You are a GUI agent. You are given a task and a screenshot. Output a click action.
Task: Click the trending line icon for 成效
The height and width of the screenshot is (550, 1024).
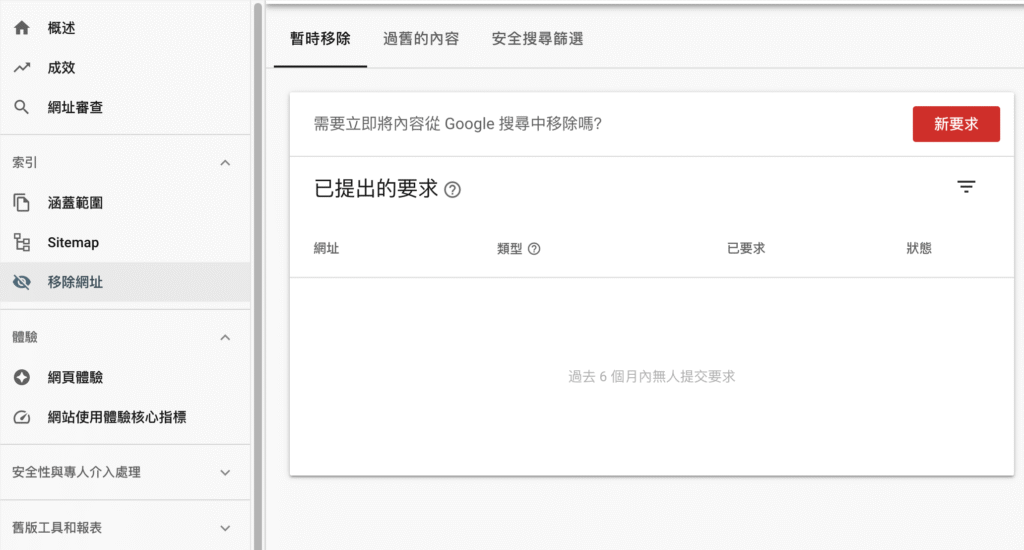(x=22, y=67)
